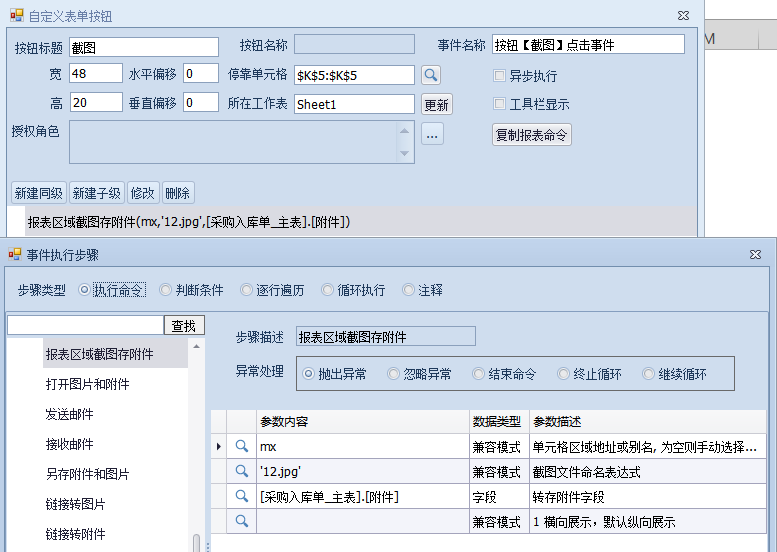The width and height of the screenshot is (777, 552).
Task: Select the 循环执行 radio option
Action: click(x=328, y=290)
